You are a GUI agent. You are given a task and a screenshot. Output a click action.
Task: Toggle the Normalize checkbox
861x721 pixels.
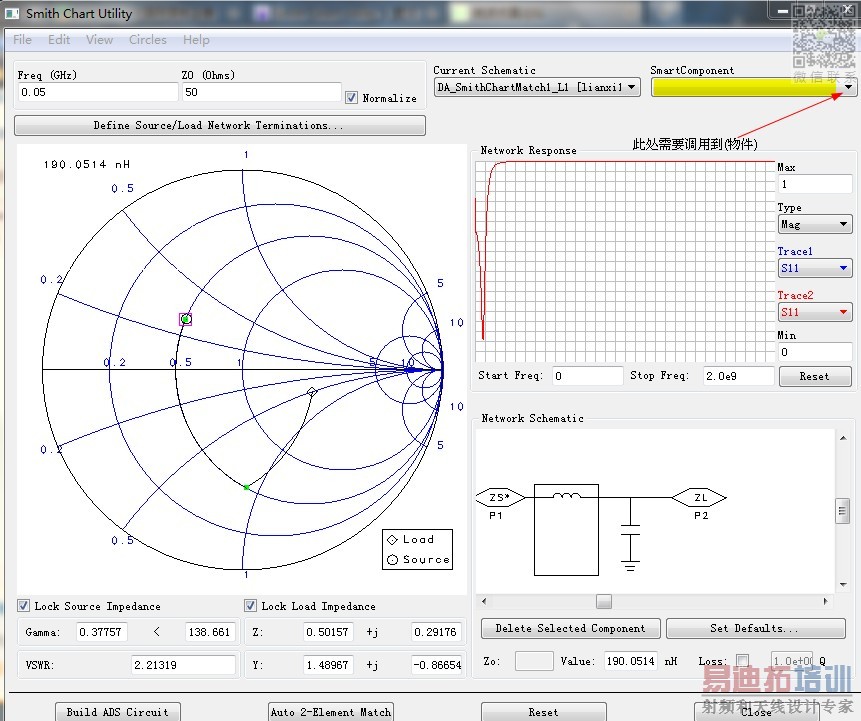[x=351, y=98]
